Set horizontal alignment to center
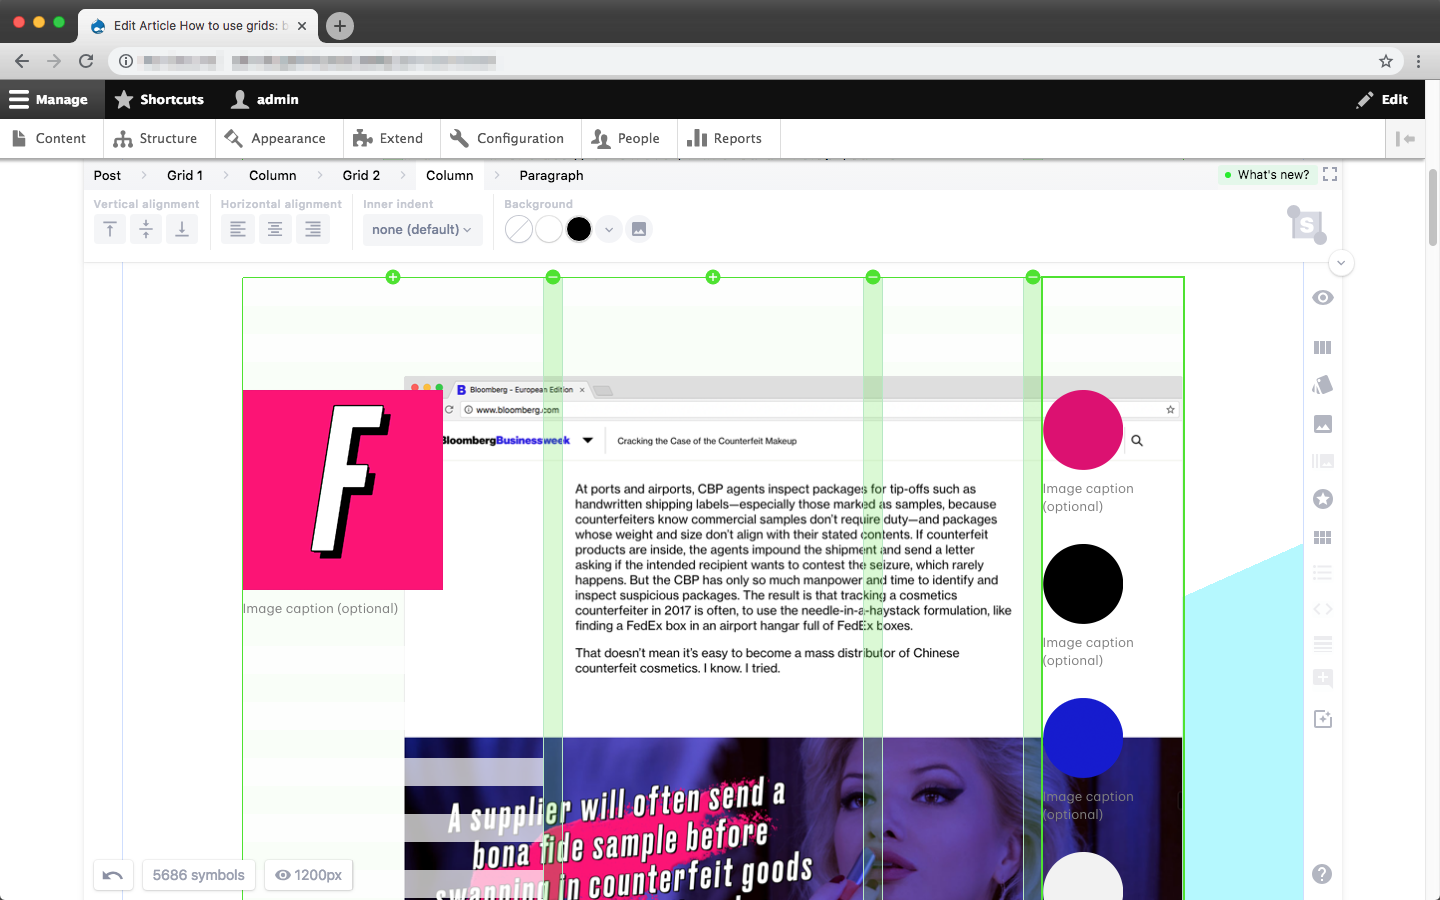 click(275, 229)
